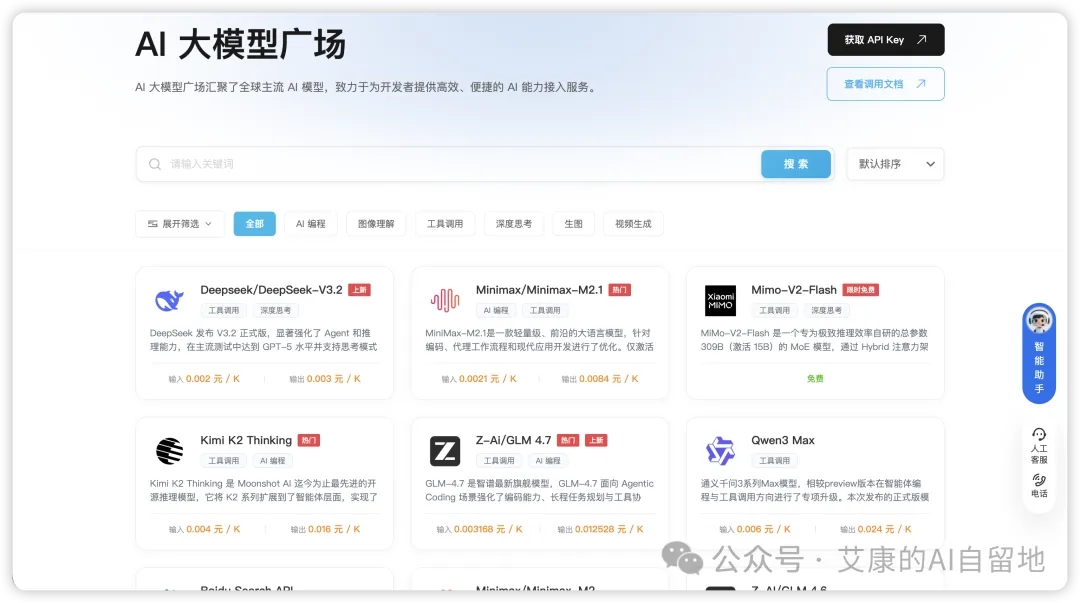The image size is (1080, 603).
Task: Click the 人工客服 headset icon
Action: (x=1039, y=434)
